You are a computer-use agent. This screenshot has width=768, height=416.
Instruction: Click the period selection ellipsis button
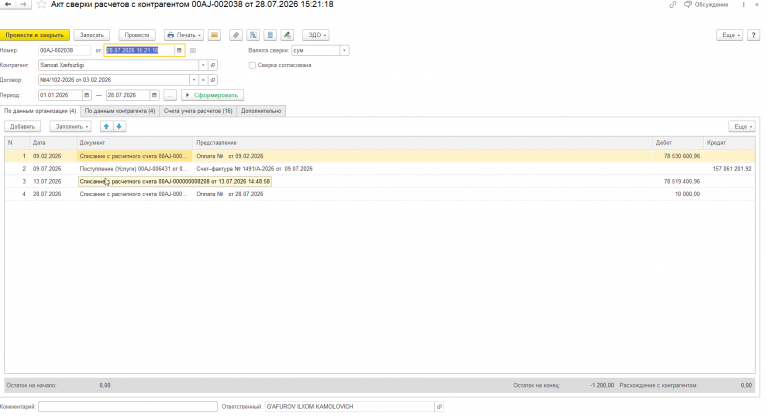pos(170,95)
